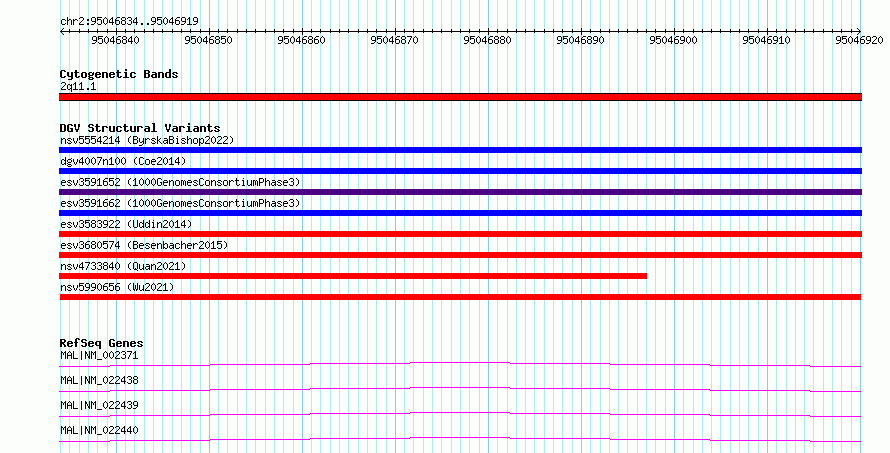
Task: Open variant nsv5554214 (ByrskaBishop2022) label
Action: (147, 140)
